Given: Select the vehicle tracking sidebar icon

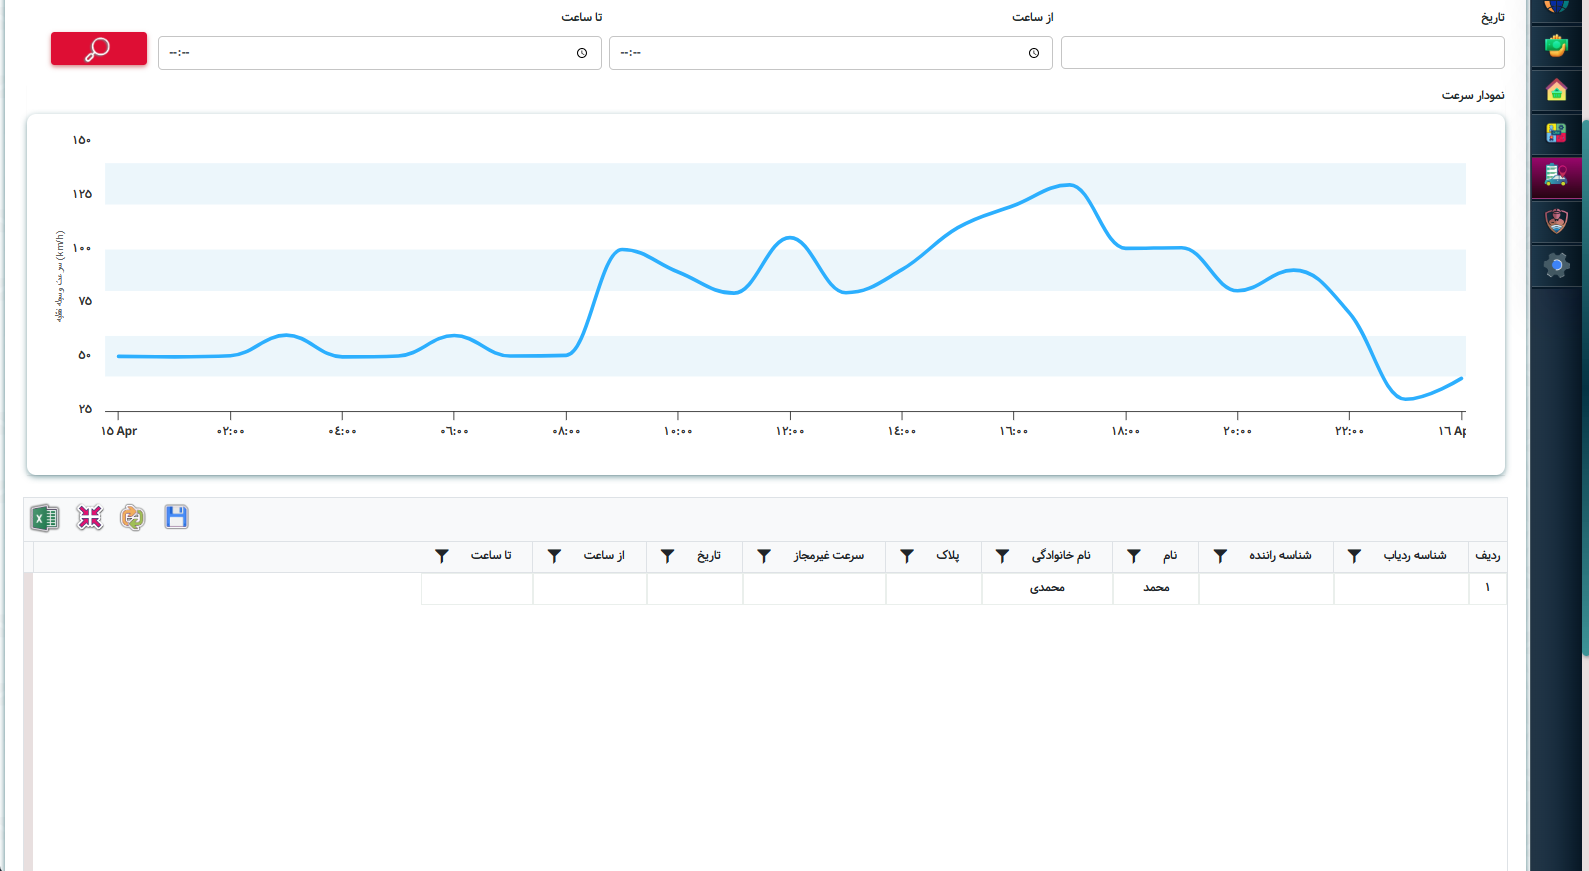Looking at the screenshot, I should [1556, 176].
